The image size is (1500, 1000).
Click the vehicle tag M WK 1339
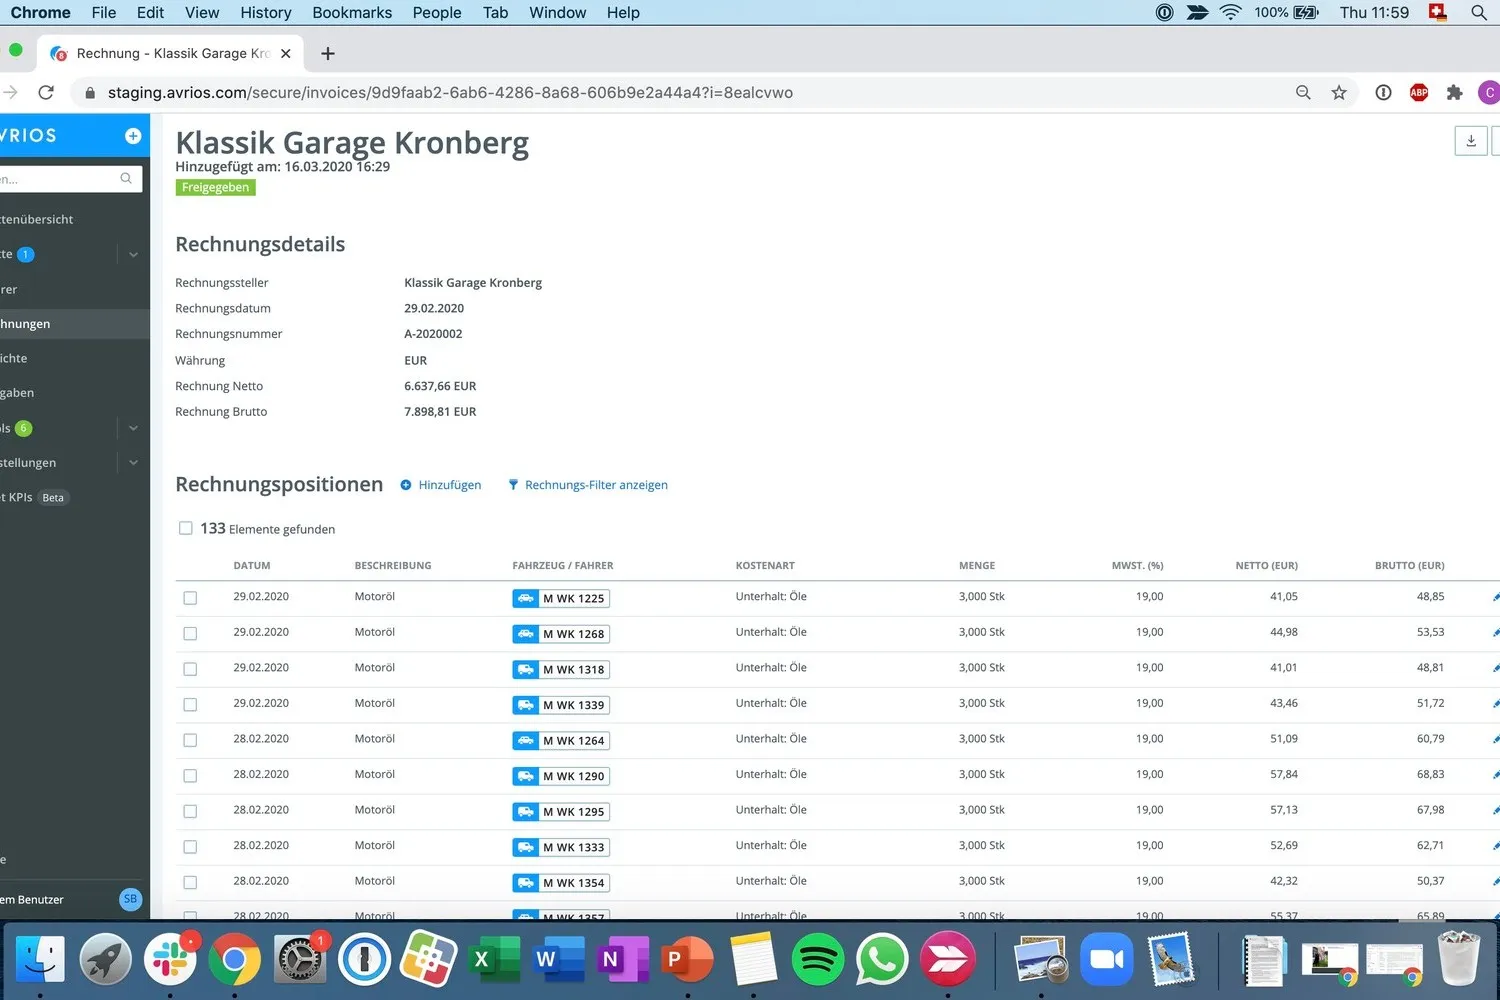pos(561,705)
